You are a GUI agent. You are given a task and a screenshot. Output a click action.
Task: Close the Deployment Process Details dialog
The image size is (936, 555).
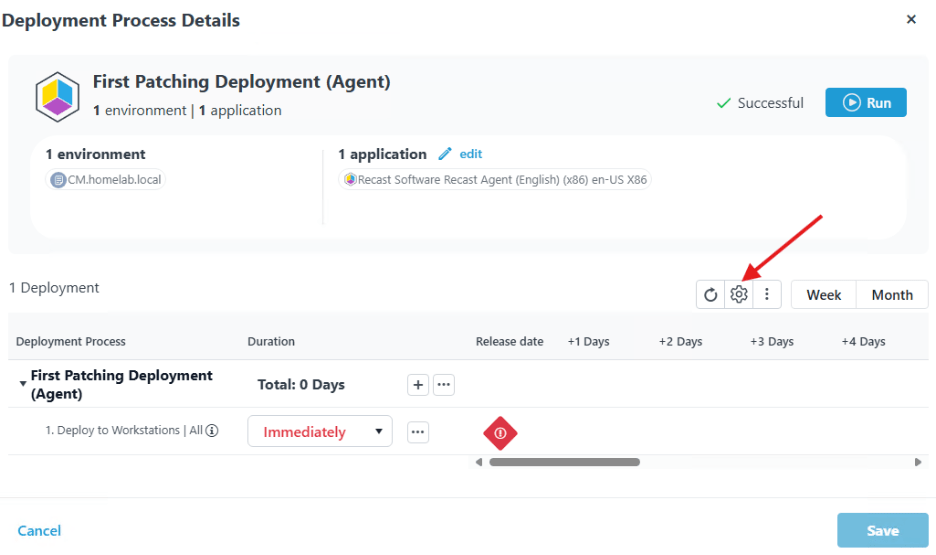pos(911,19)
